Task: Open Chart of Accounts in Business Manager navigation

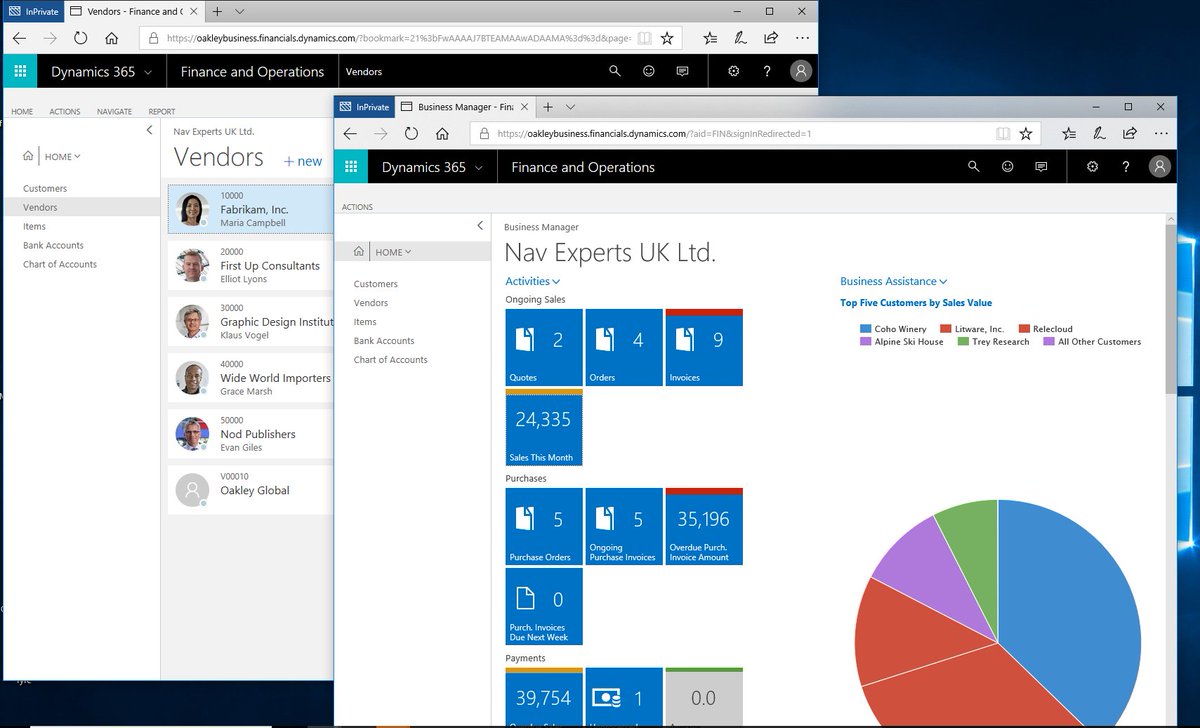Action: click(x=390, y=360)
